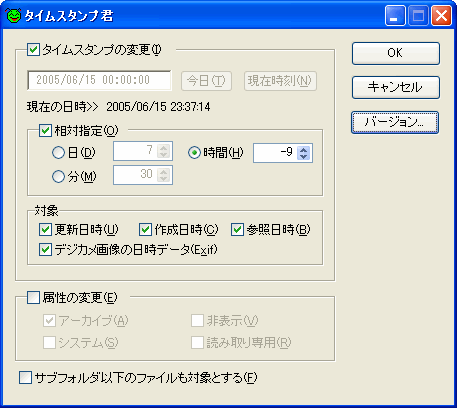Image resolution: width=457 pixels, height=408 pixels.
Task: Close the タイムスタンプ君 window
Action: [x=441, y=16]
